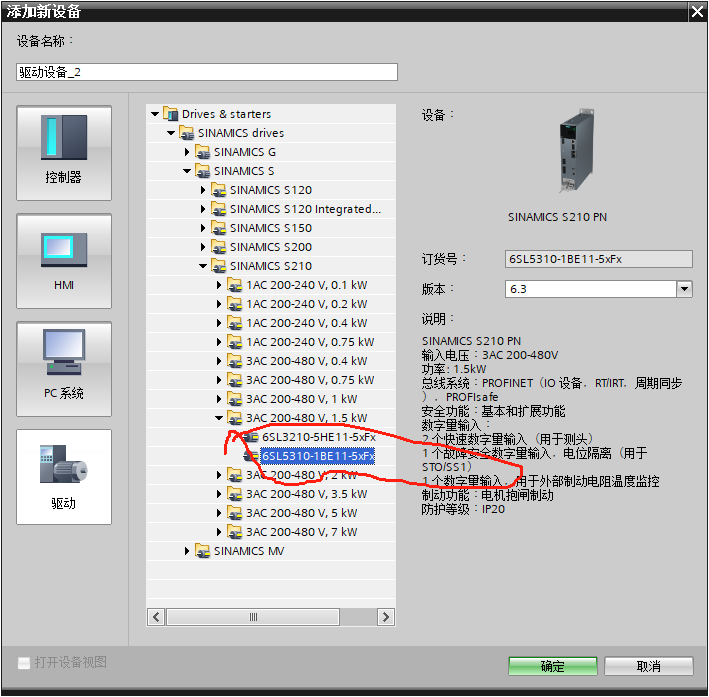Screen dimensions: 709x697
Task: Click the SINAMICS S150 folder icon
Action: point(219,228)
